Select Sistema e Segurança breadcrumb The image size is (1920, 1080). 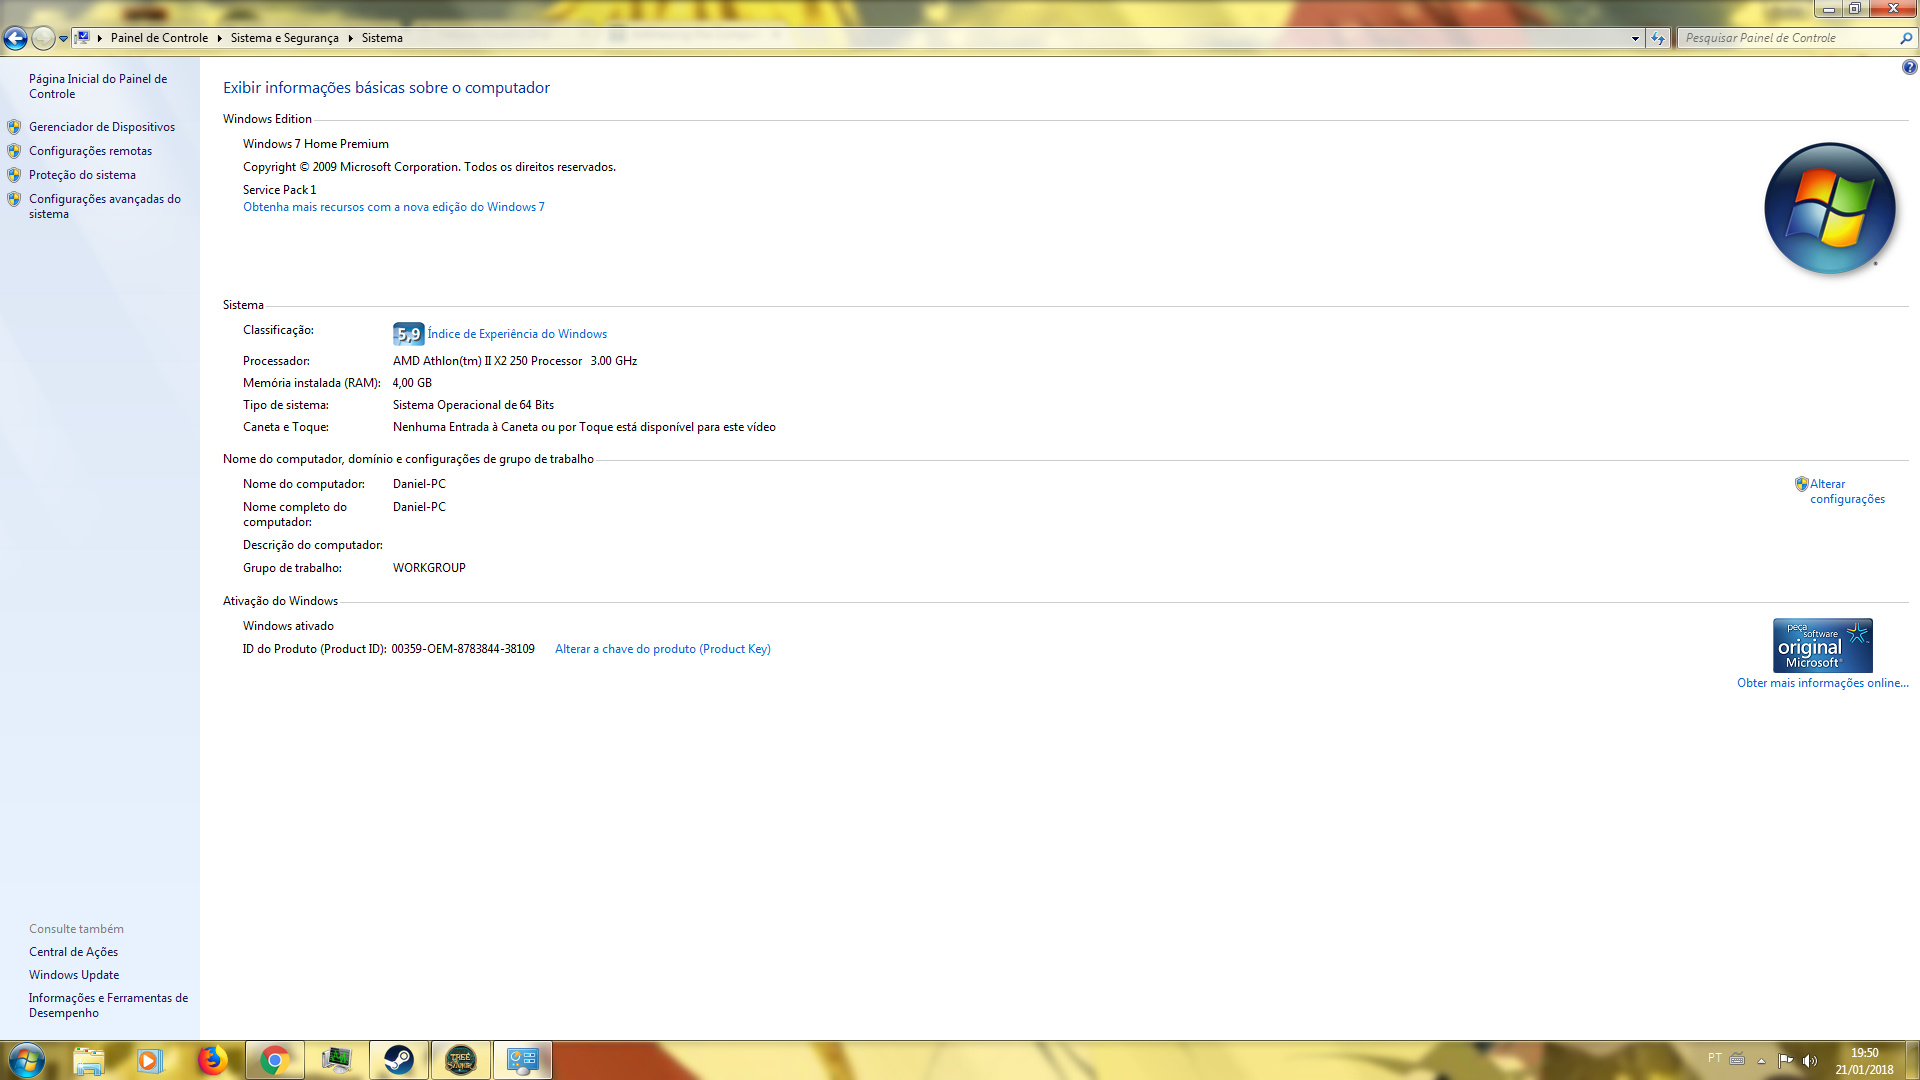tap(284, 38)
